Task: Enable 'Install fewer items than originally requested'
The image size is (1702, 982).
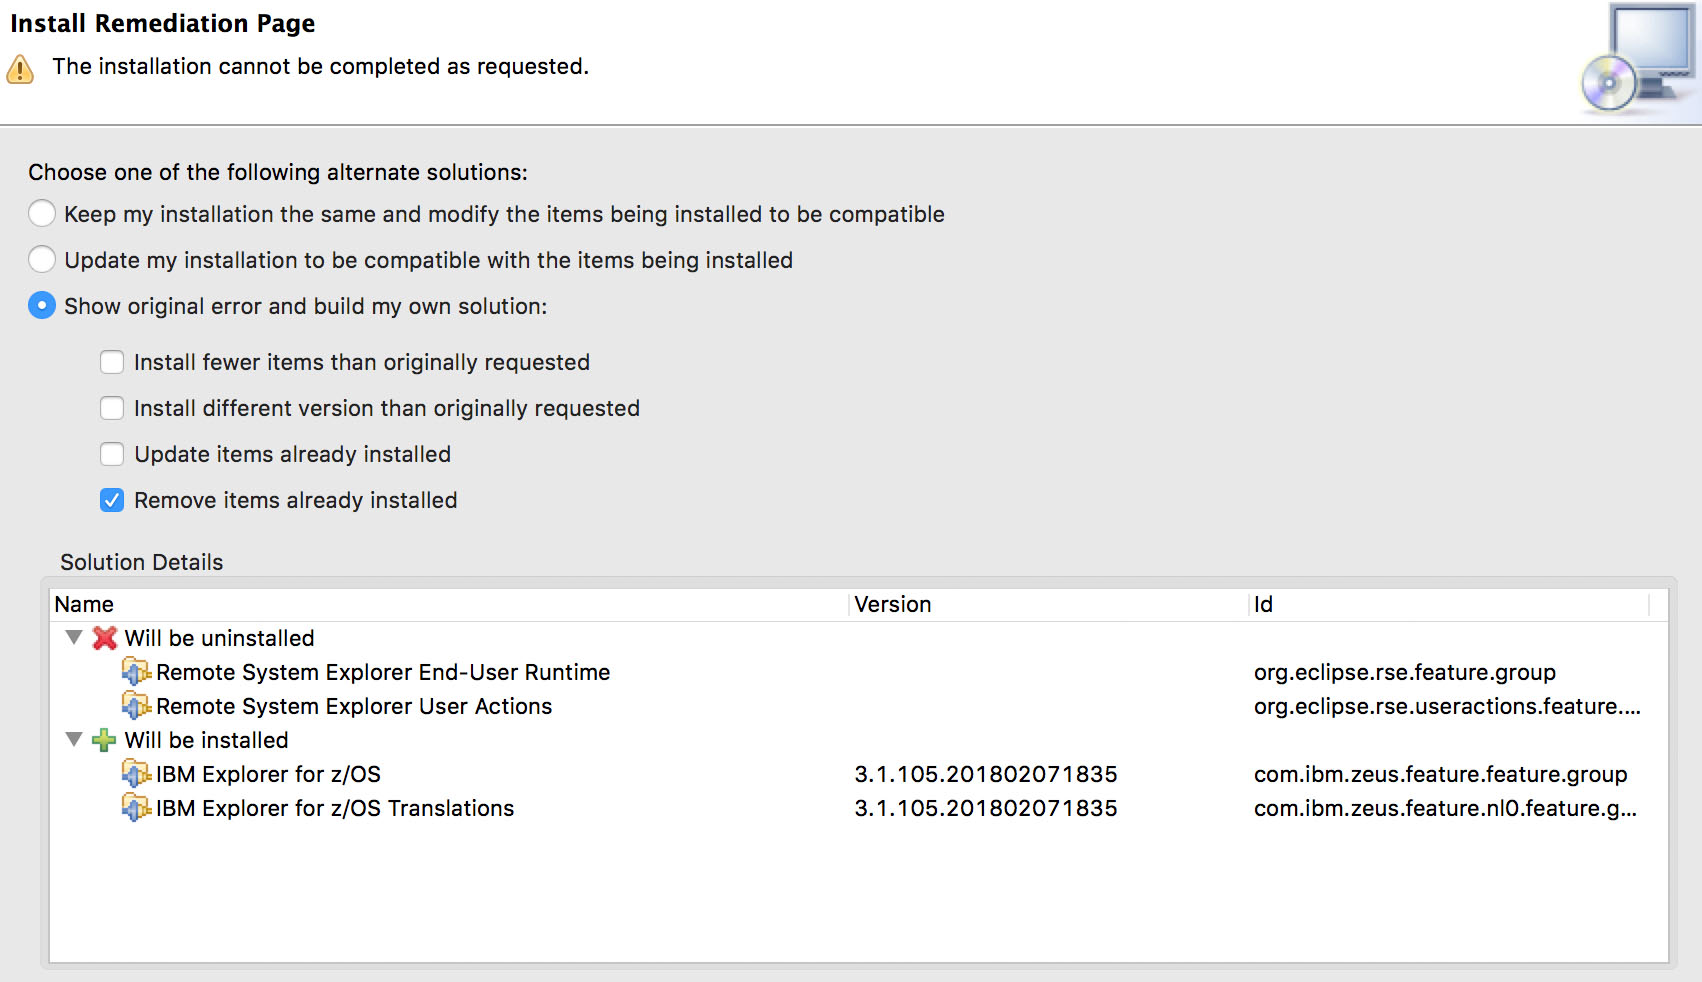Action: coord(112,362)
